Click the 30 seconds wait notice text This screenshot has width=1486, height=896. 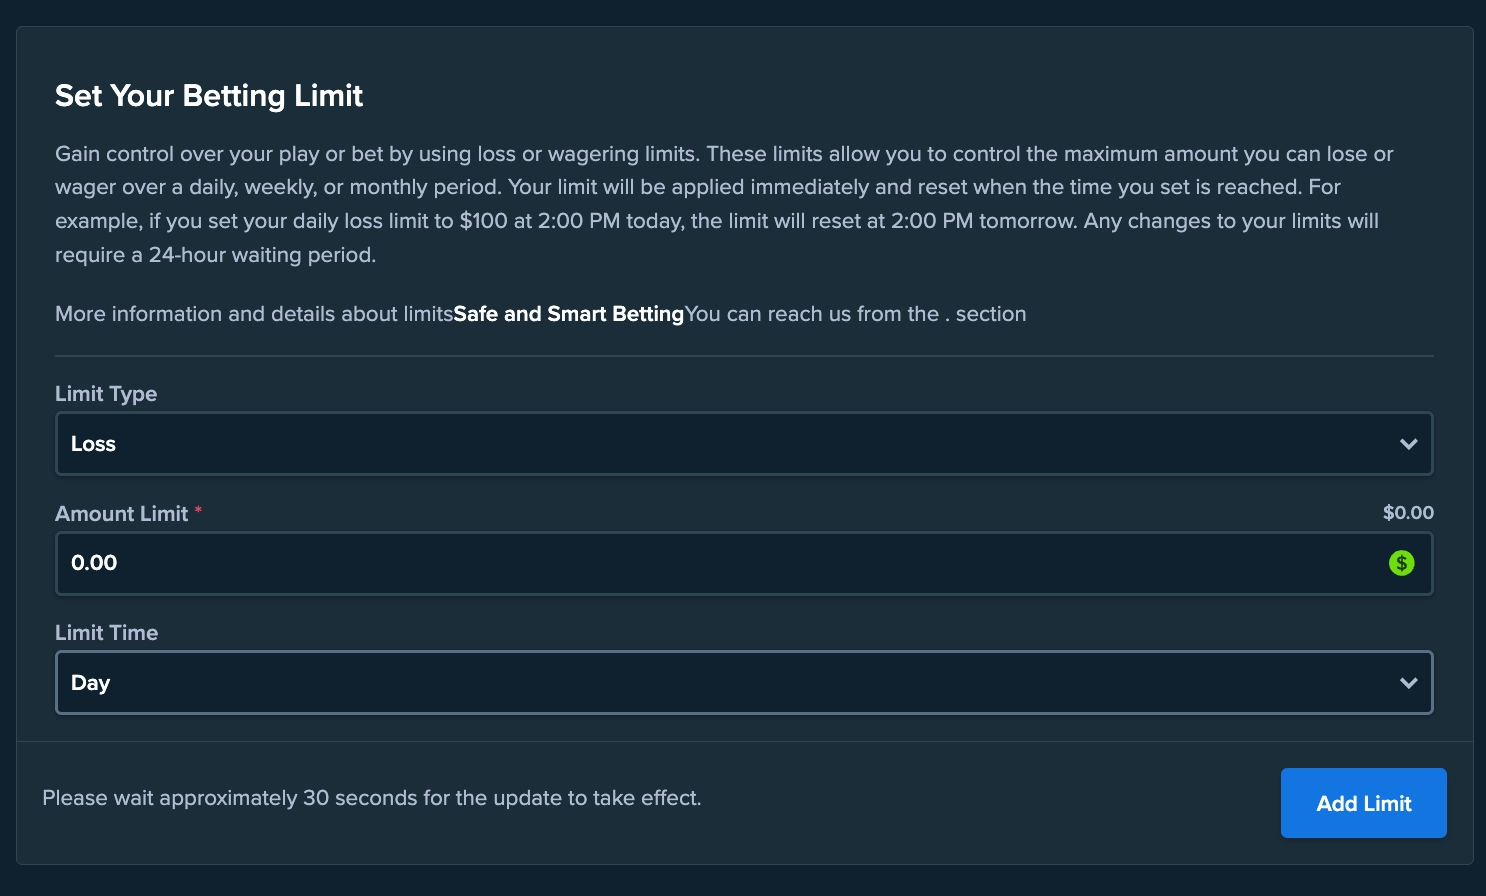click(x=371, y=798)
